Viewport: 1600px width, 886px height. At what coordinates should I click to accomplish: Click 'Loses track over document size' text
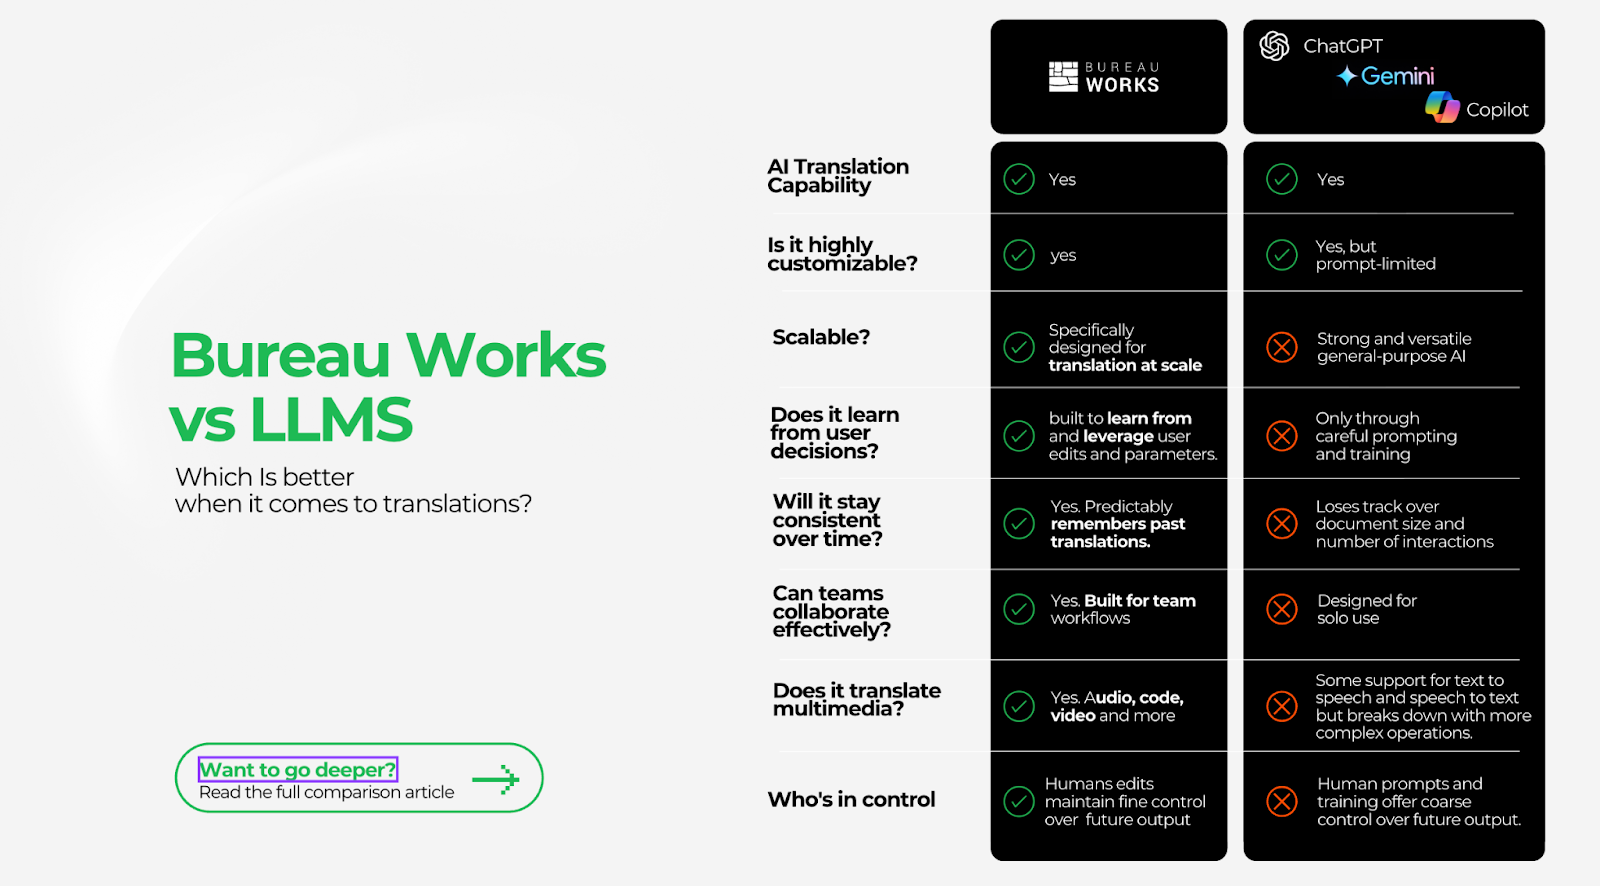(x=1404, y=524)
